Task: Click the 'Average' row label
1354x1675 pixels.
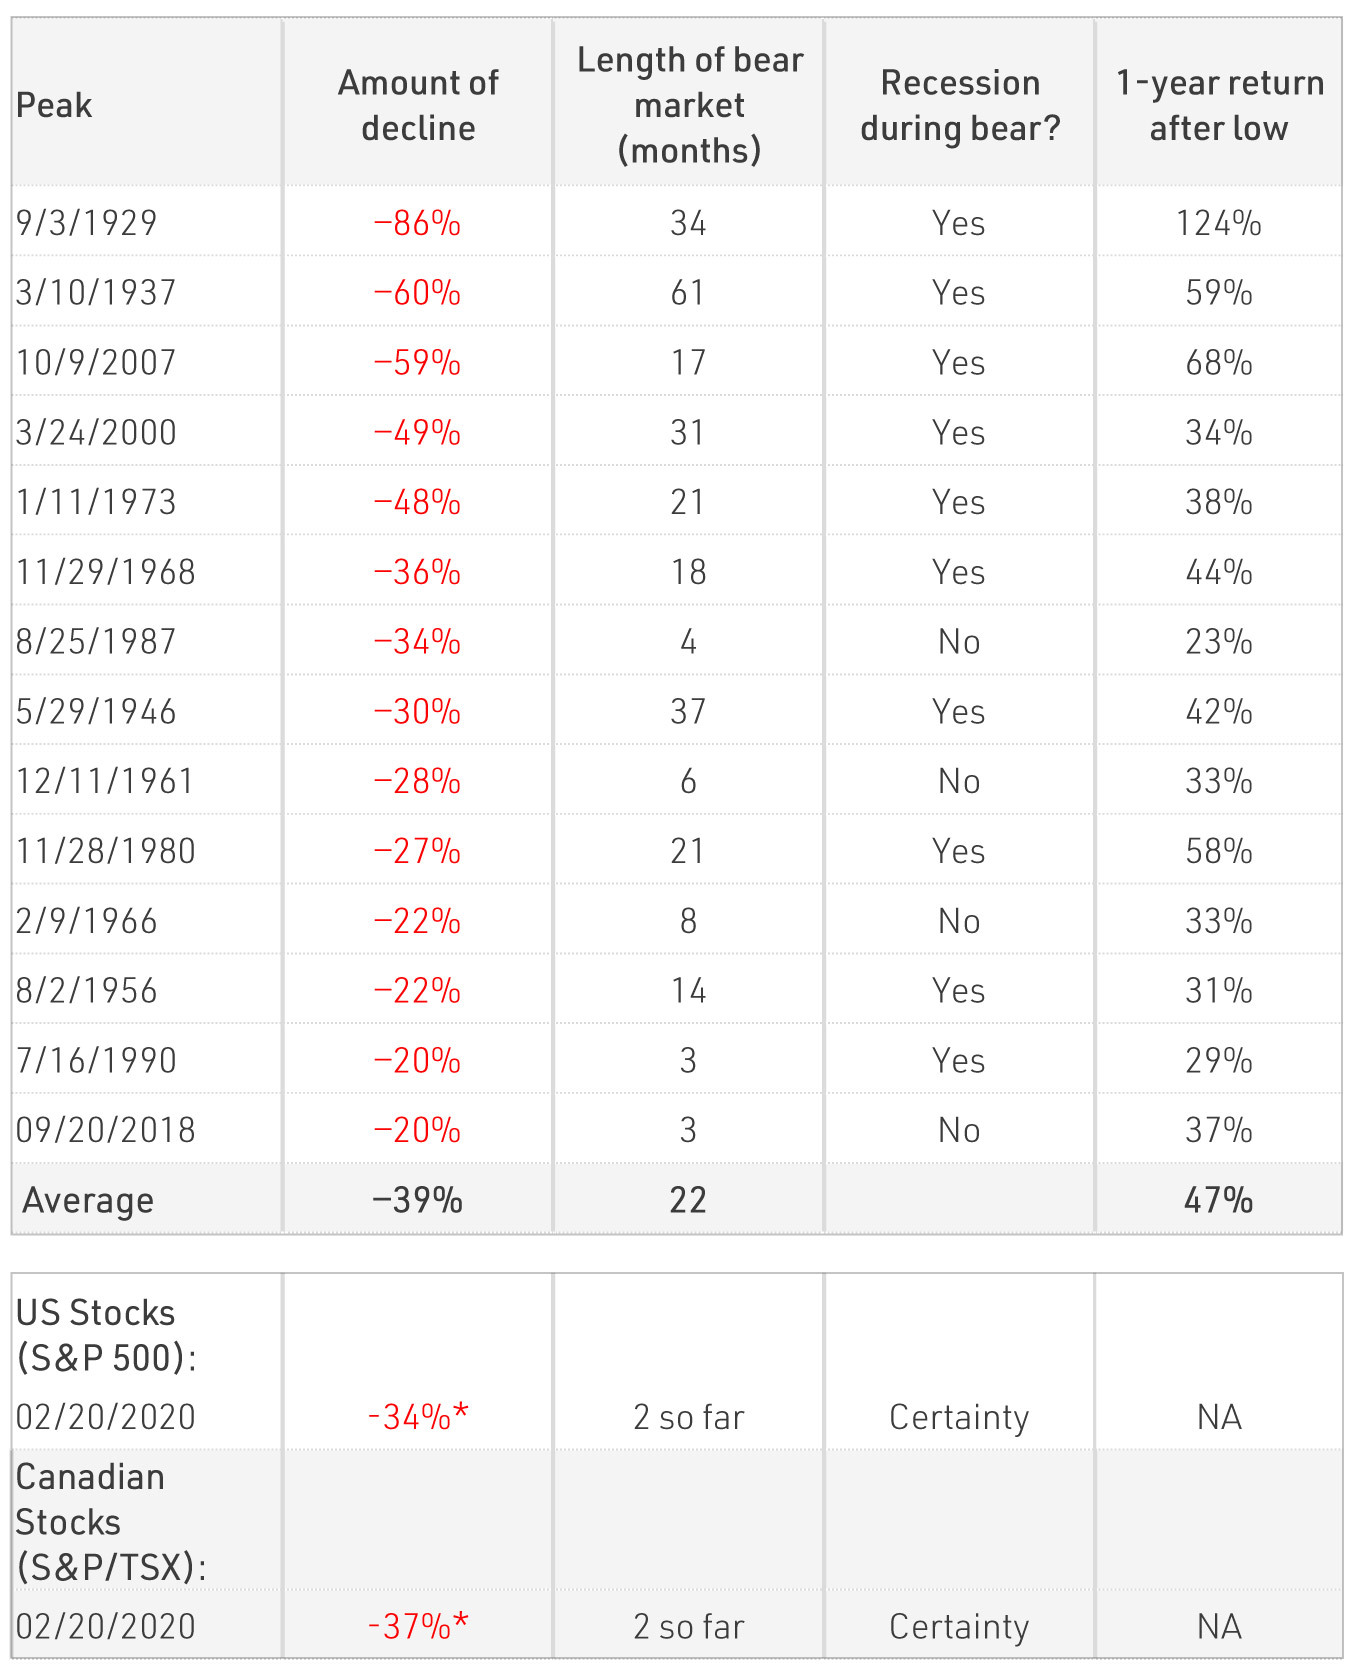Action: (x=88, y=1200)
